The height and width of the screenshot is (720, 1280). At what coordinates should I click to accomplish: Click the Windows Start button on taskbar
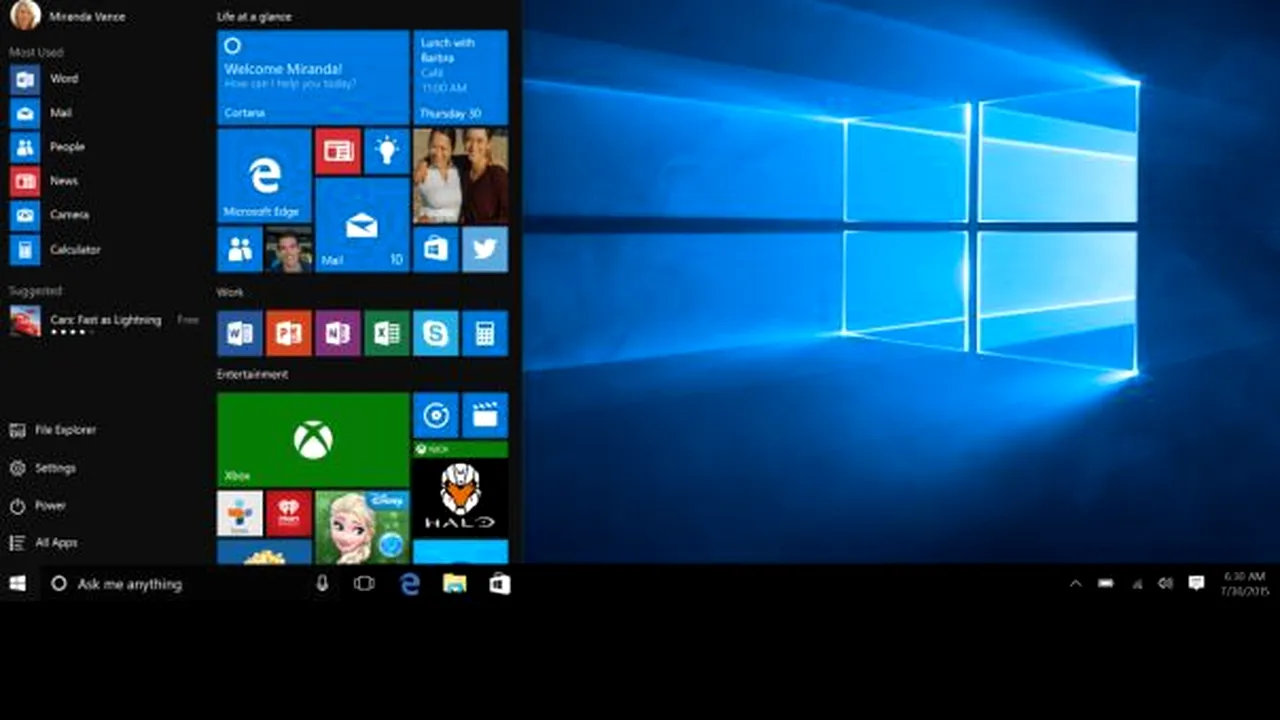click(18, 584)
